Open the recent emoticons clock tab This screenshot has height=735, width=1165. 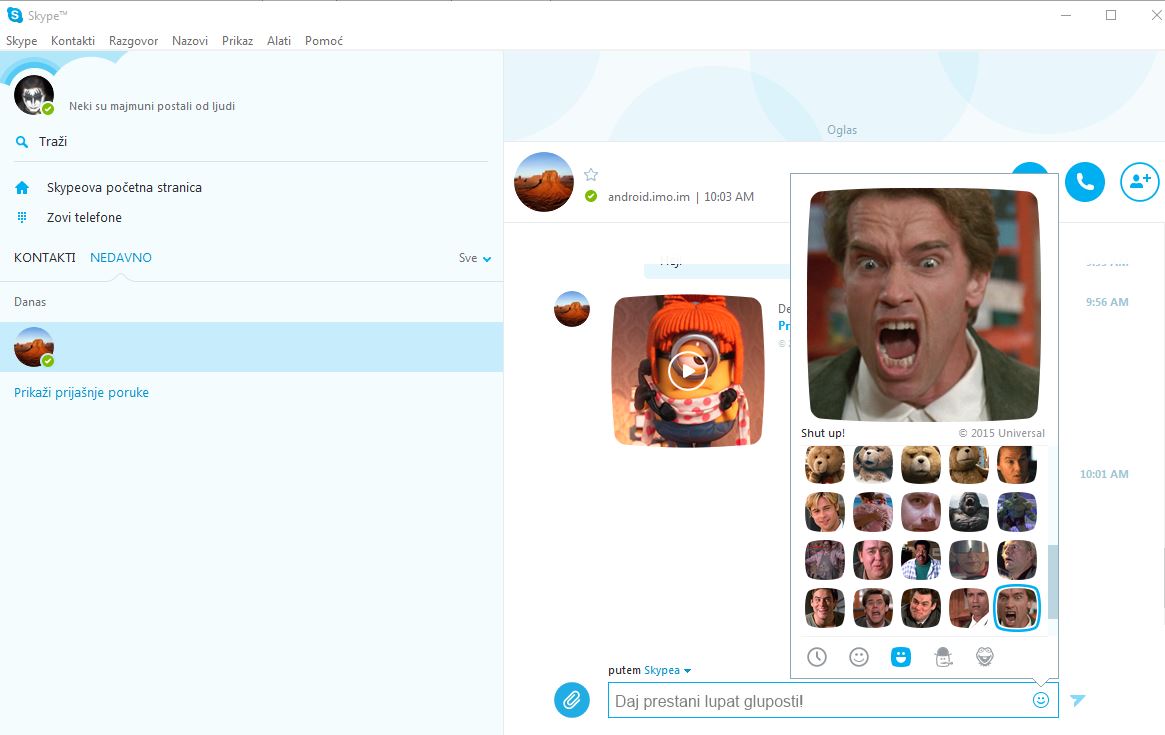point(817,657)
